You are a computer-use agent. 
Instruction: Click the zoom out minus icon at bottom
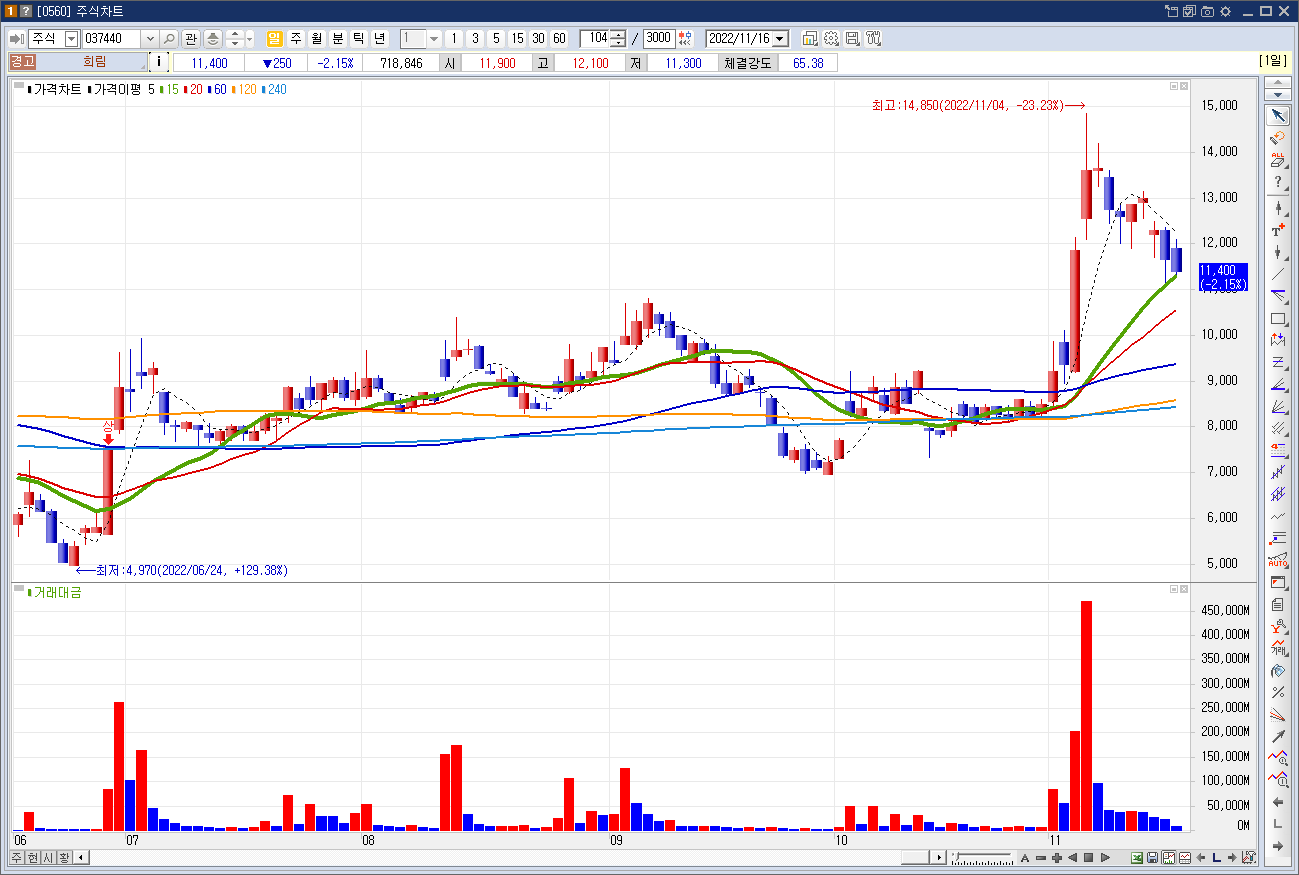[1041, 858]
